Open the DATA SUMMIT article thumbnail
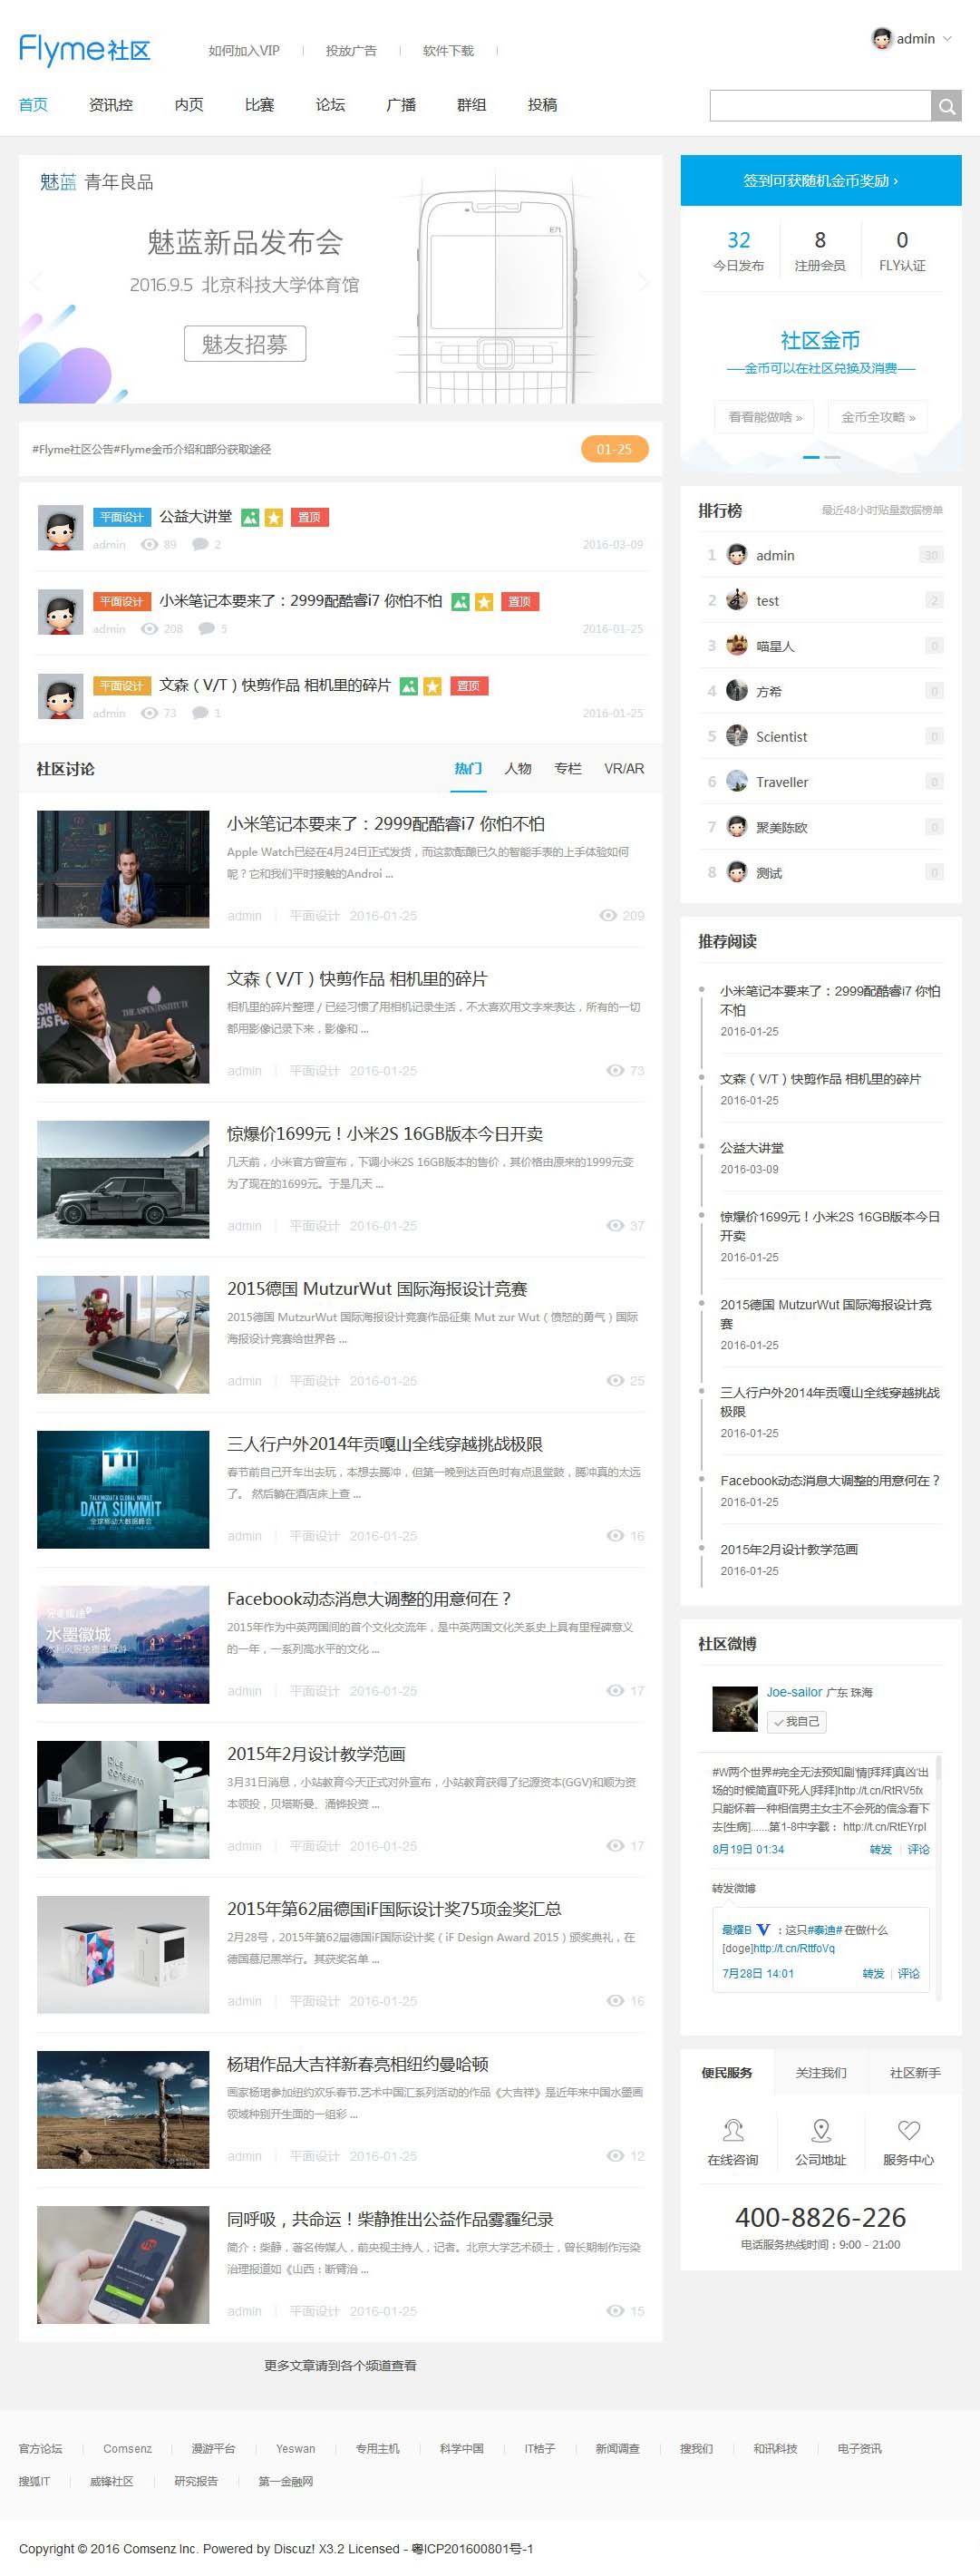The height and width of the screenshot is (2576, 980). click(x=123, y=1490)
